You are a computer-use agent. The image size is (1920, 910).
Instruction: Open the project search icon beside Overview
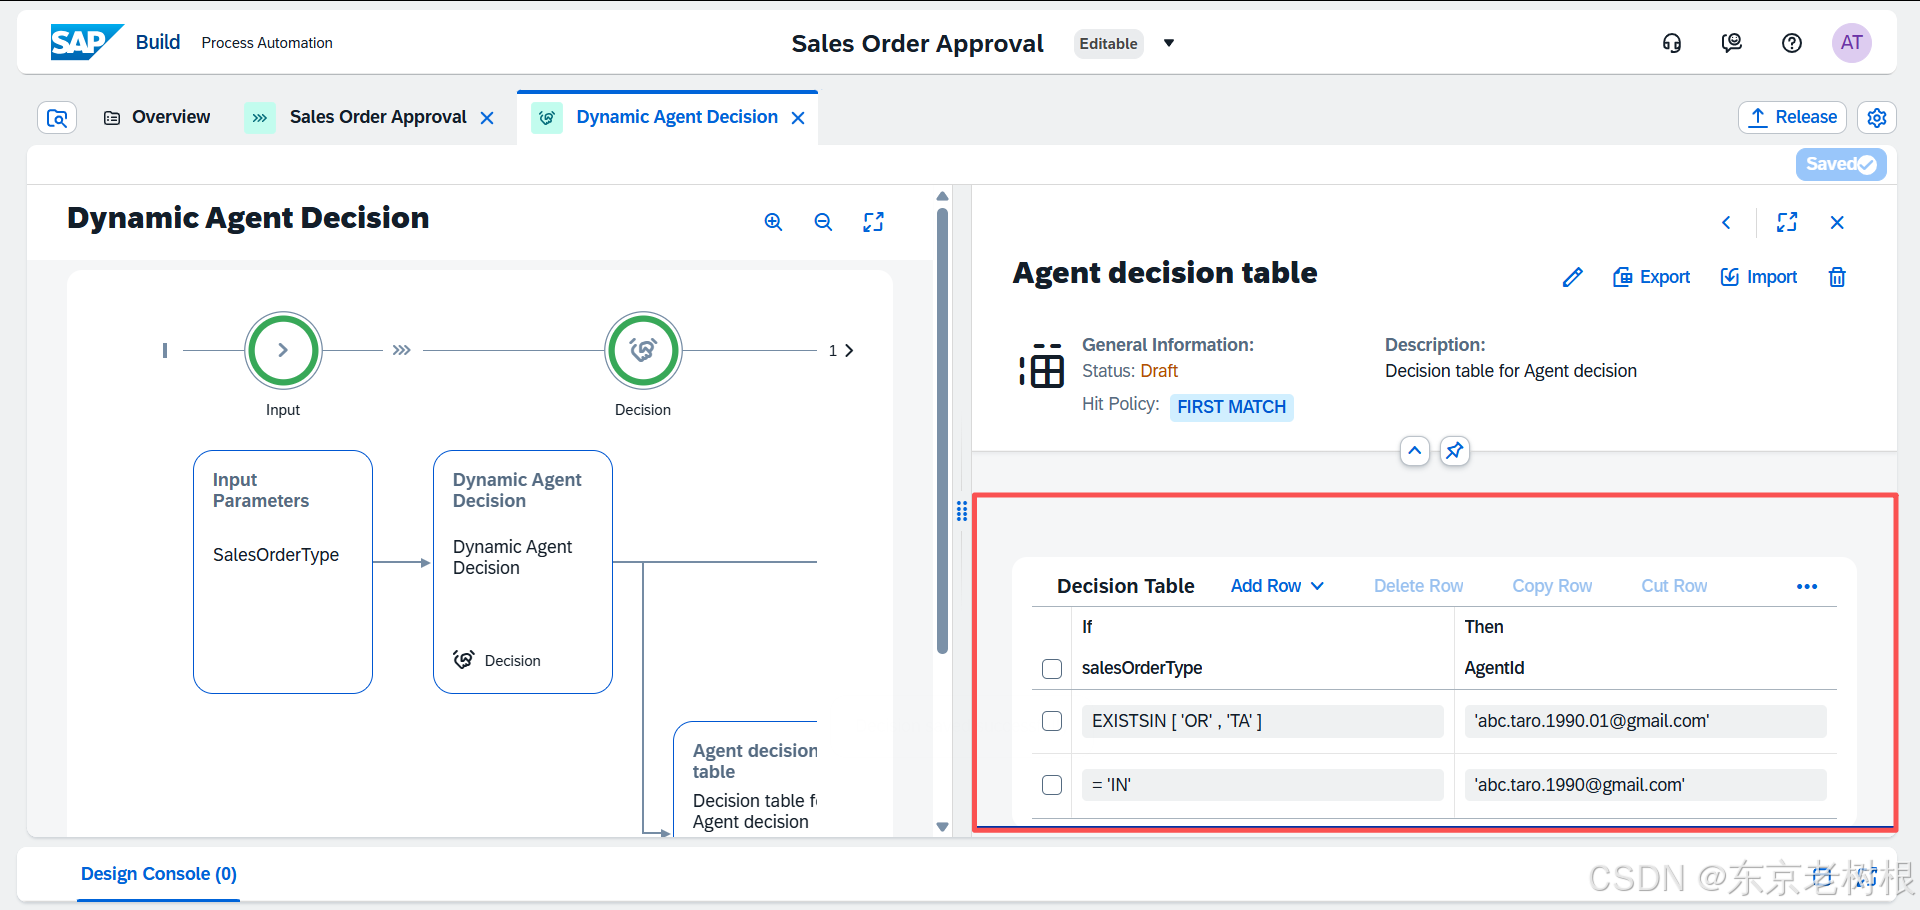click(57, 118)
